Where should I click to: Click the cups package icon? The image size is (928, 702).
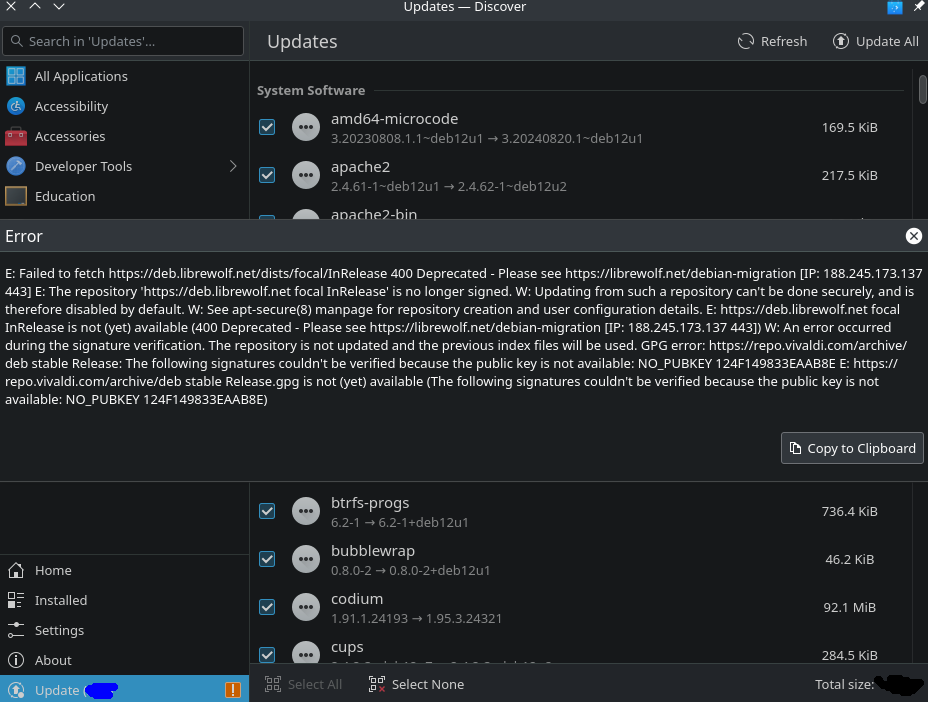tap(306, 652)
